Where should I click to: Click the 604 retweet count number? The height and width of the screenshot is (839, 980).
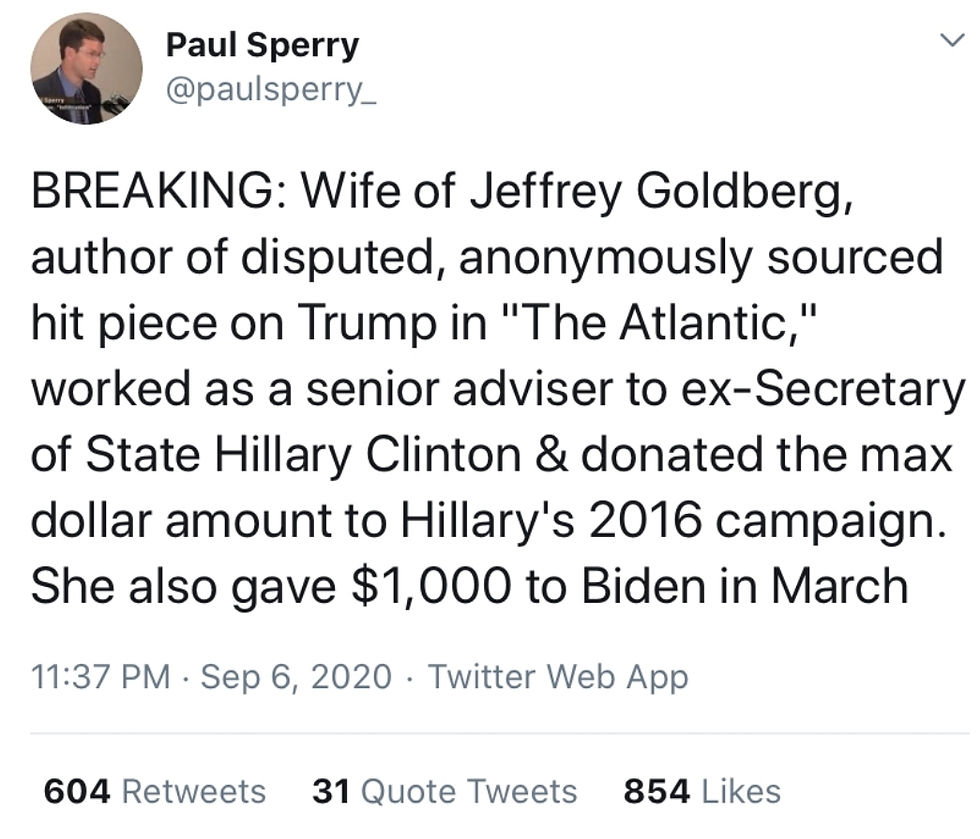click(76, 792)
